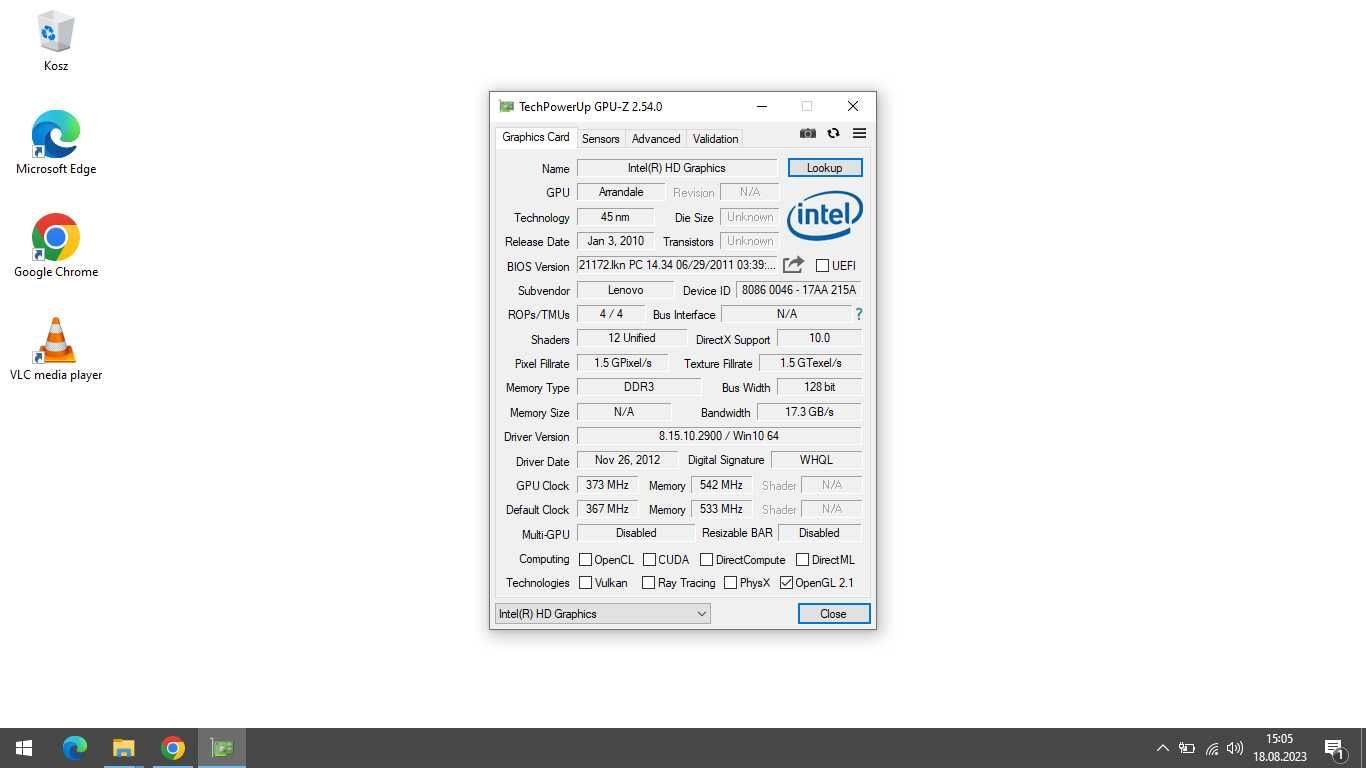Open the notification center icon
Screen dimensions: 1366x768
[x=1334, y=748]
